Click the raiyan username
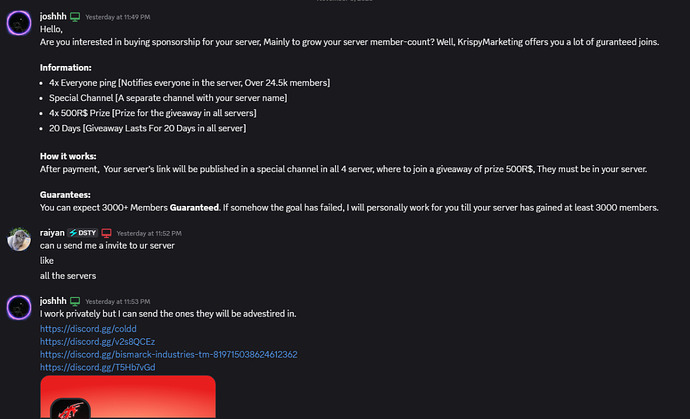The image size is (690, 419). pos(52,233)
